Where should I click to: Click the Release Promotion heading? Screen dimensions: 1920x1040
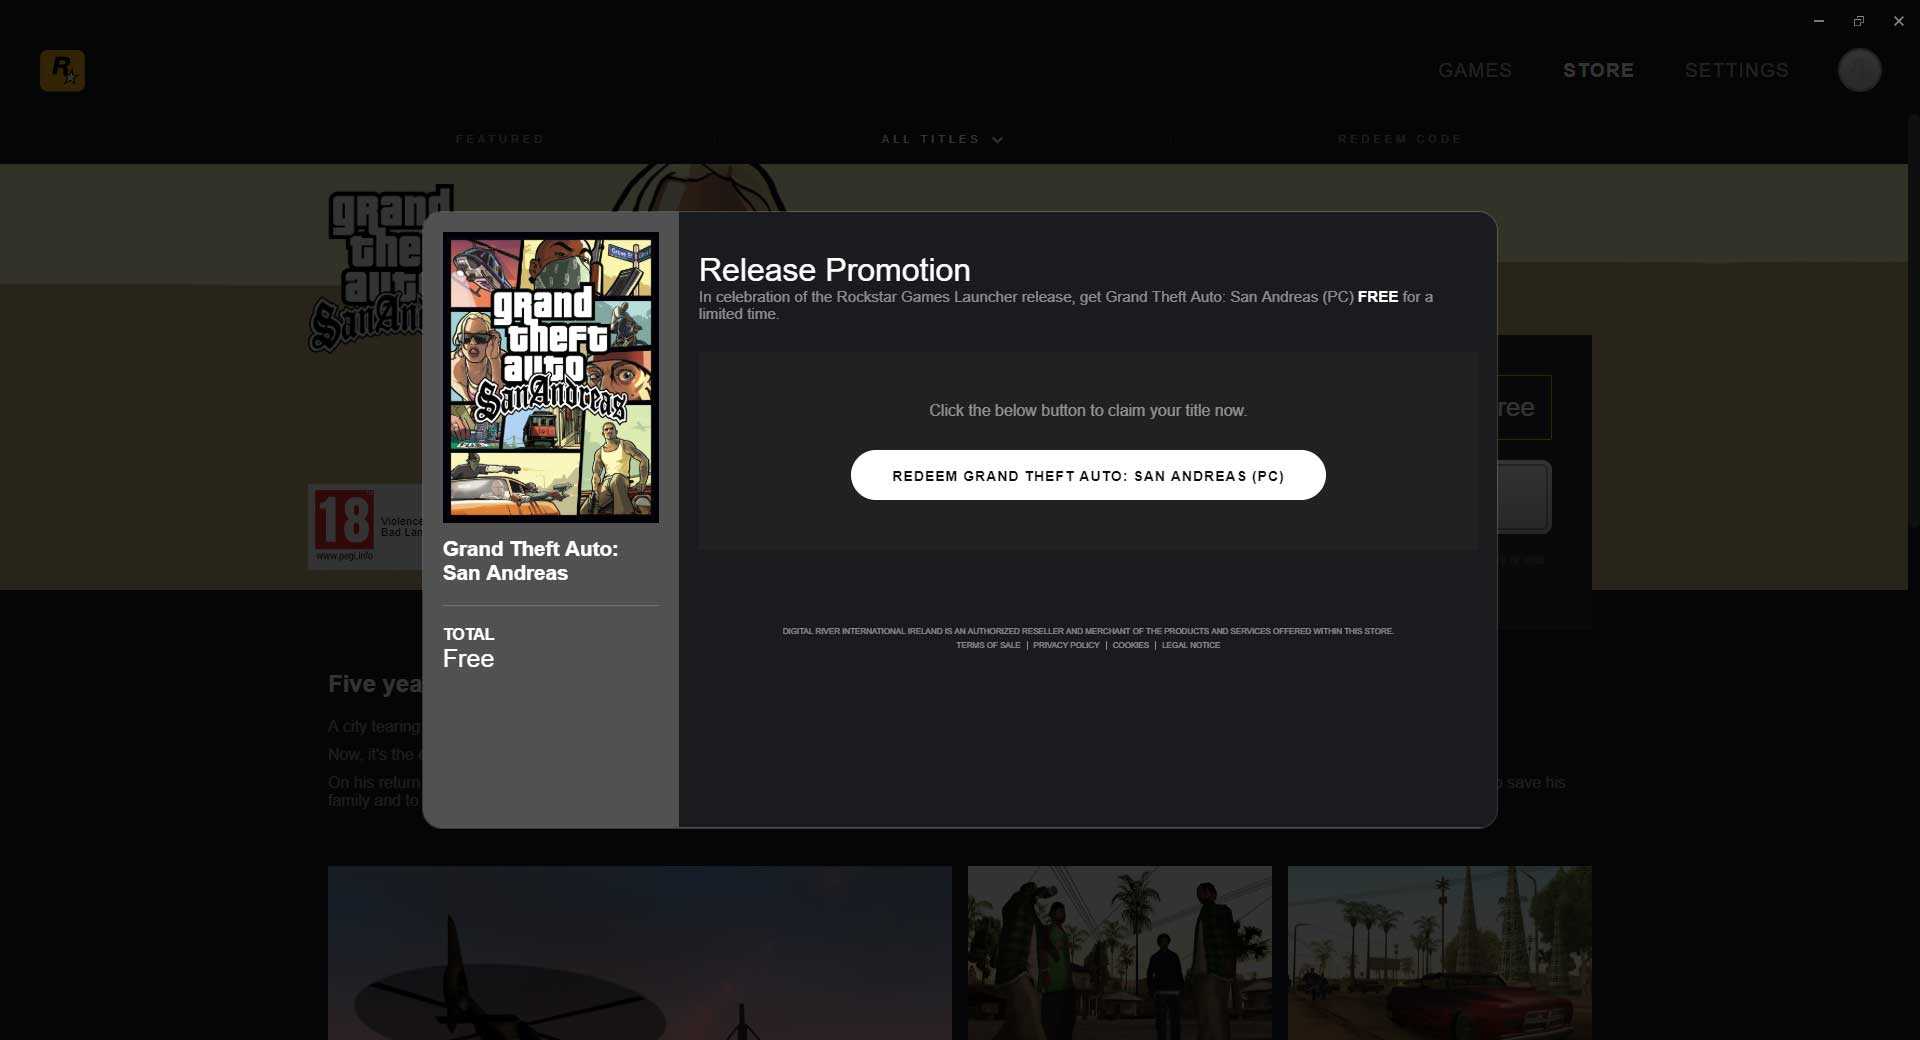834,270
